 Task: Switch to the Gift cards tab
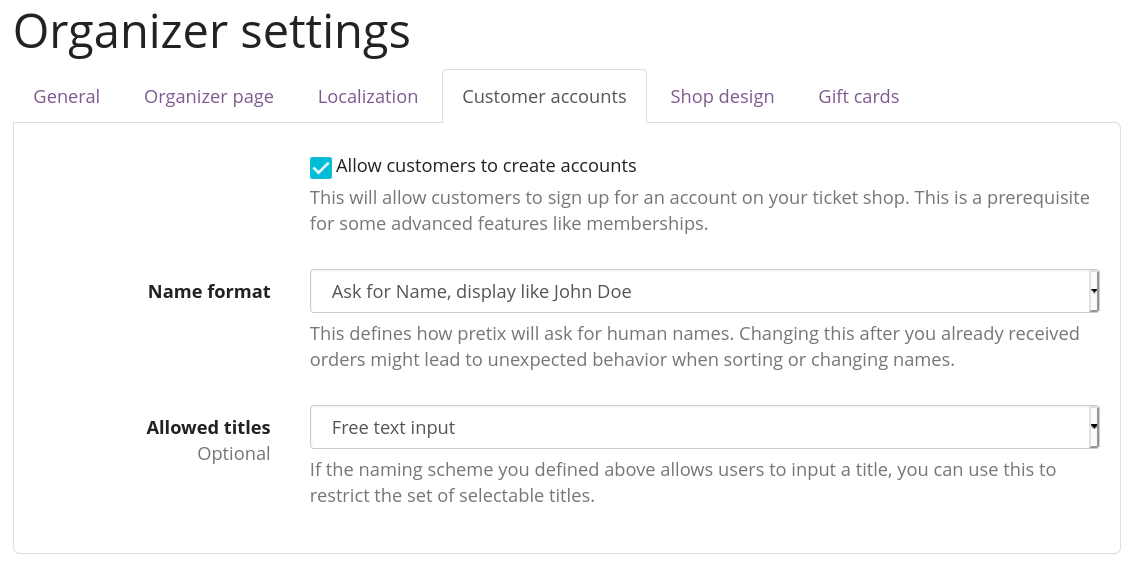(x=858, y=97)
